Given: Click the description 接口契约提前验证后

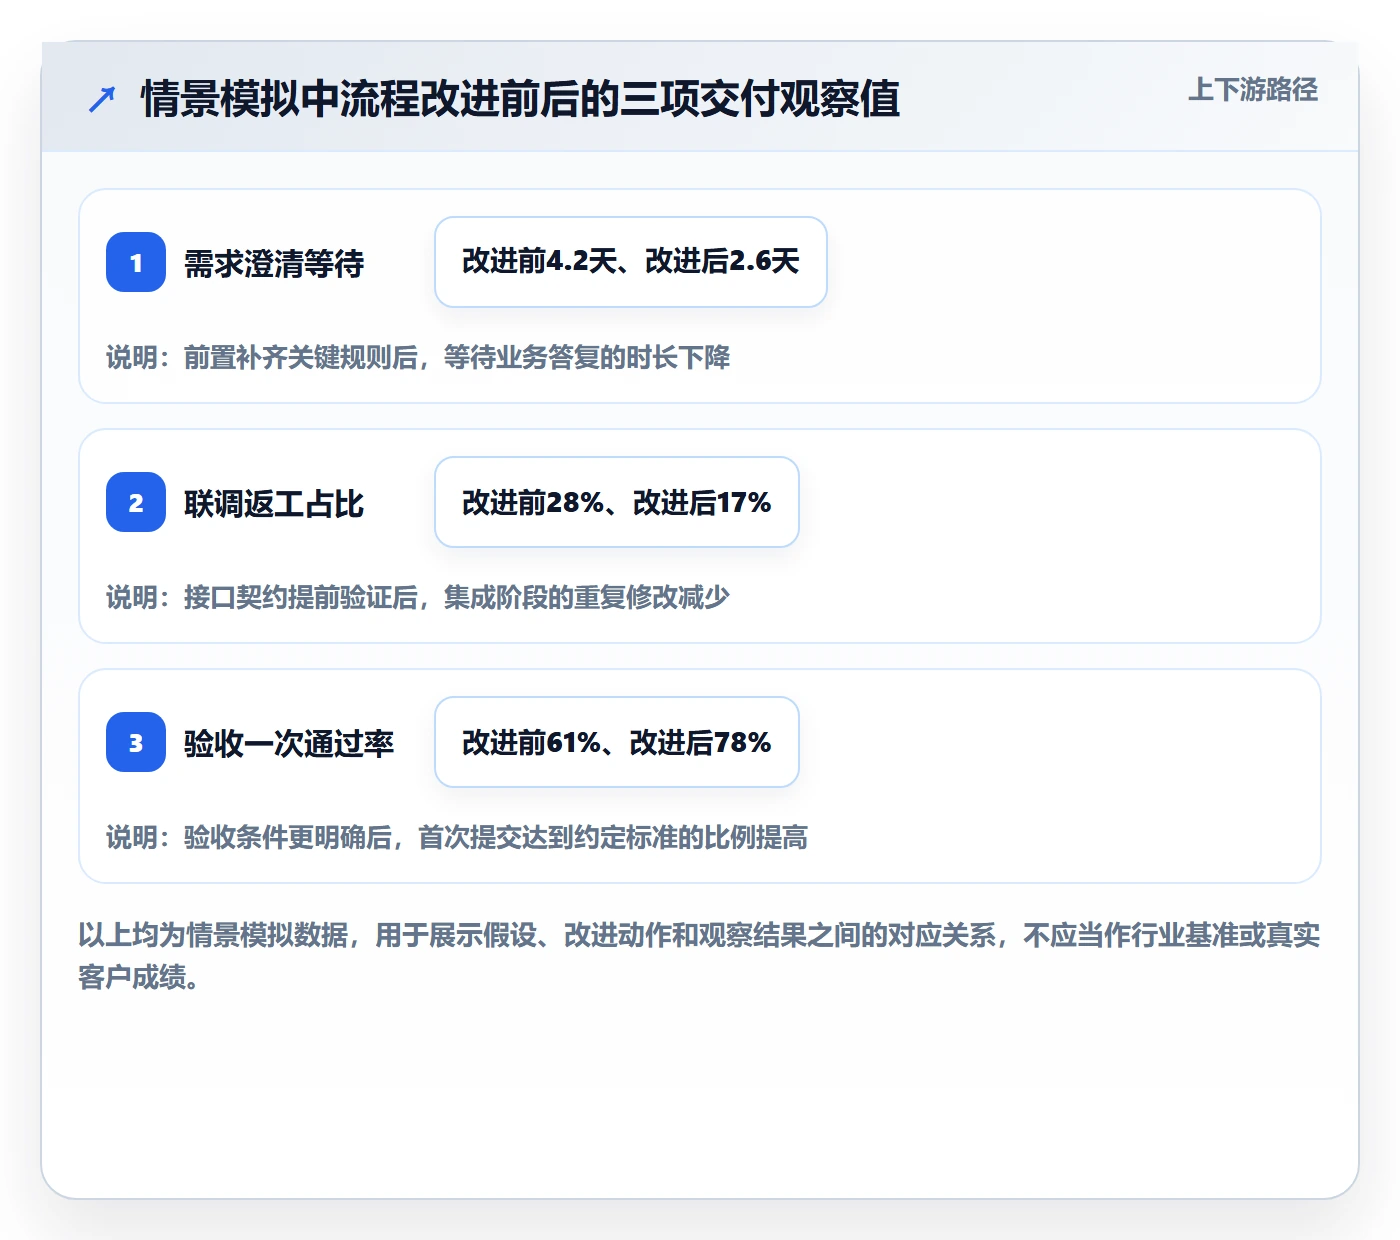Looking at the screenshot, I should [418, 597].
